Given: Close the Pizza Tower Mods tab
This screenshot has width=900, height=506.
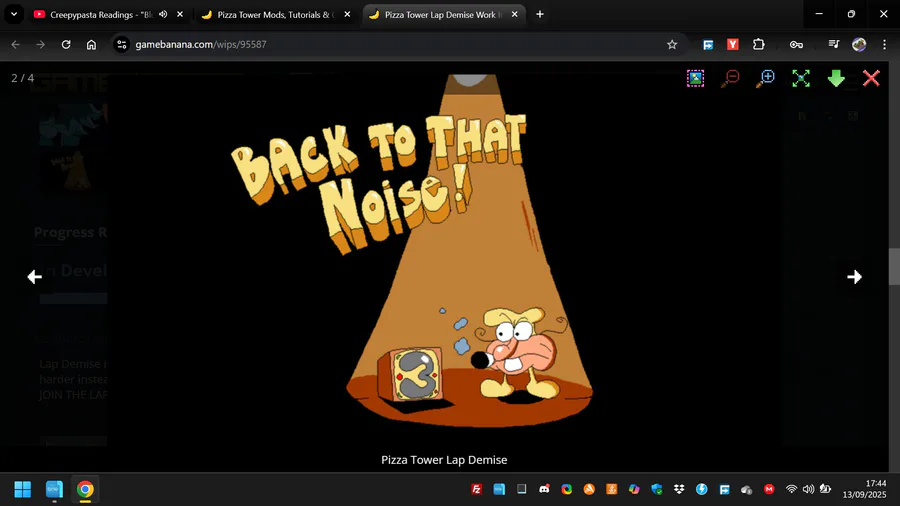Looking at the screenshot, I should [x=347, y=14].
